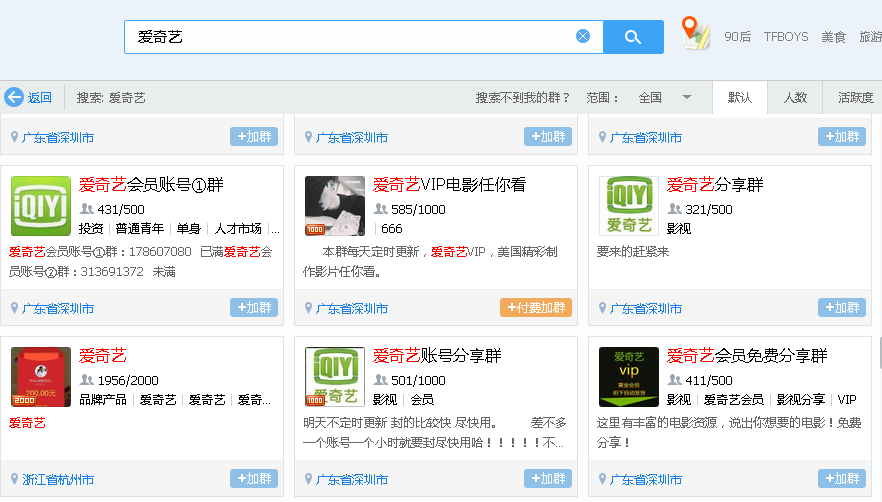Image resolution: width=882 pixels, height=502 pixels.
Task: Click 广东省深圳市 location under 爱奇艺分享群
Action: (646, 308)
